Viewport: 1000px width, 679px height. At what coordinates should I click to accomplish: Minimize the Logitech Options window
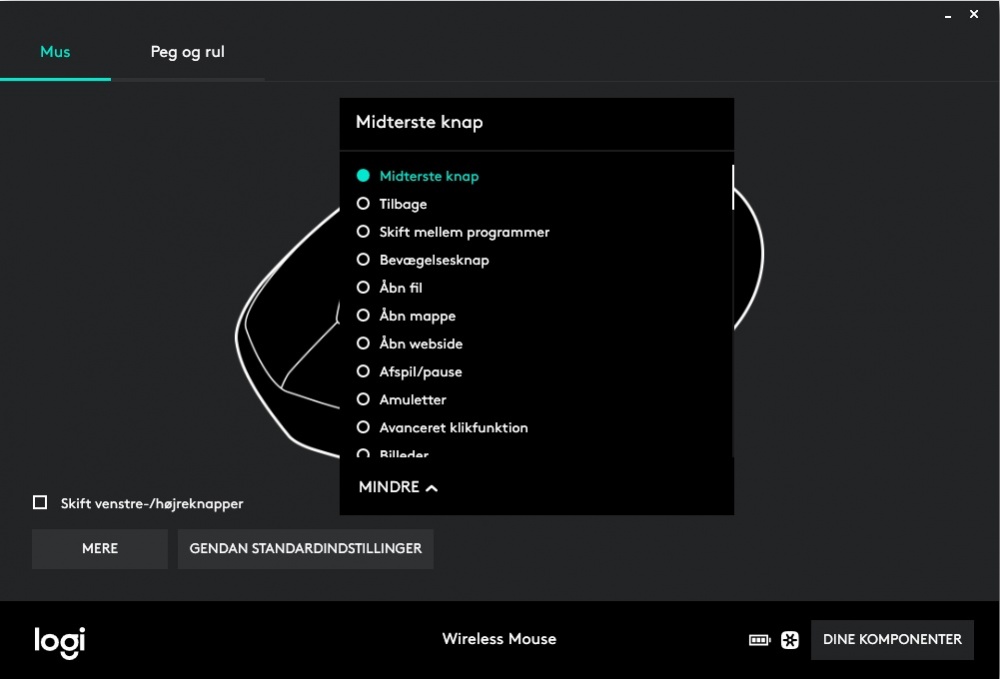948,15
